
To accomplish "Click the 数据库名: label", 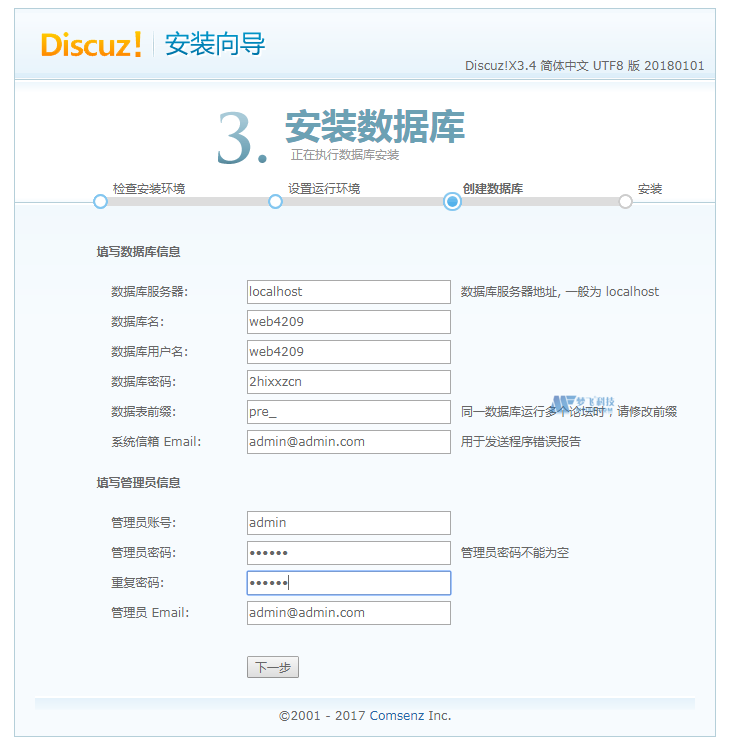I will click(138, 322).
